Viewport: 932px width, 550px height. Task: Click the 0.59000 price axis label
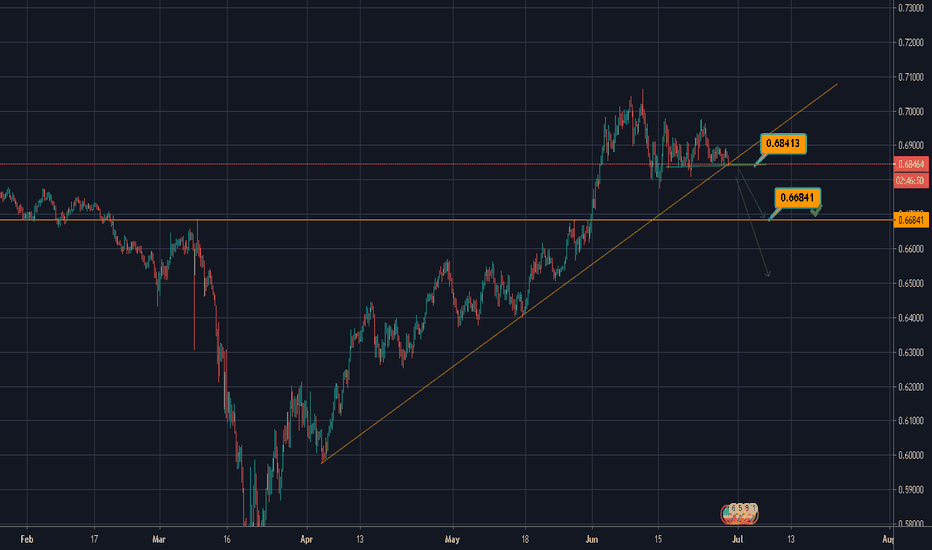pos(911,490)
